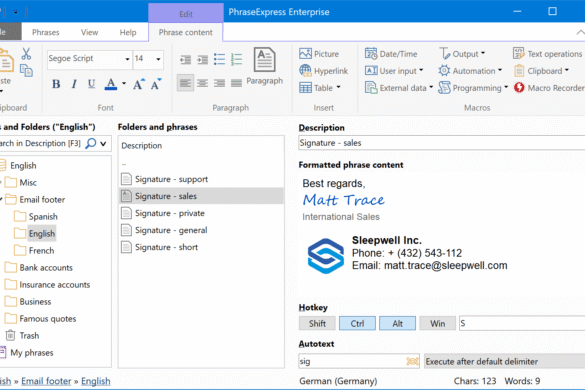
Task: Toggle the Win hotkey modifier
Action: point(438,323)
